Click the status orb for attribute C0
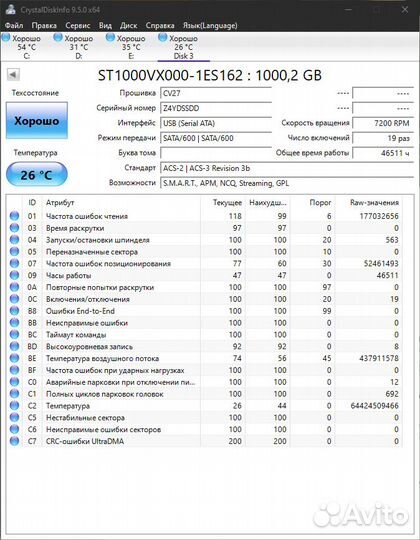 tap(14, 382)
